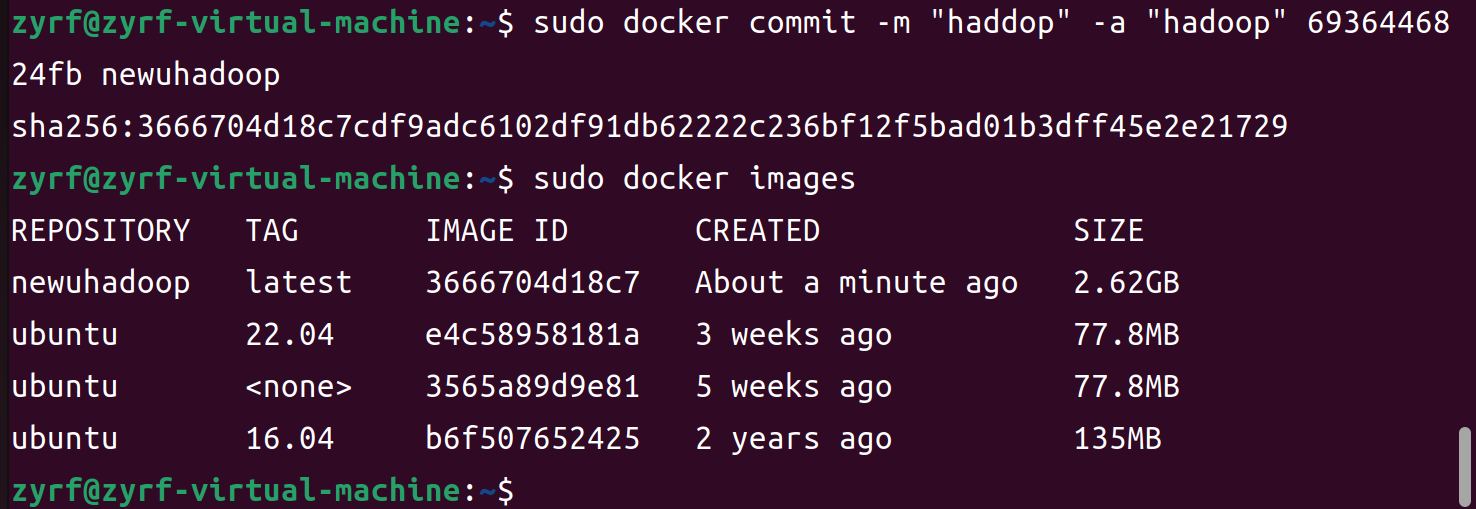Click the newuhadoop repository name in table
This screenshot has height=509, width=1476.
(x=100, y=283)
